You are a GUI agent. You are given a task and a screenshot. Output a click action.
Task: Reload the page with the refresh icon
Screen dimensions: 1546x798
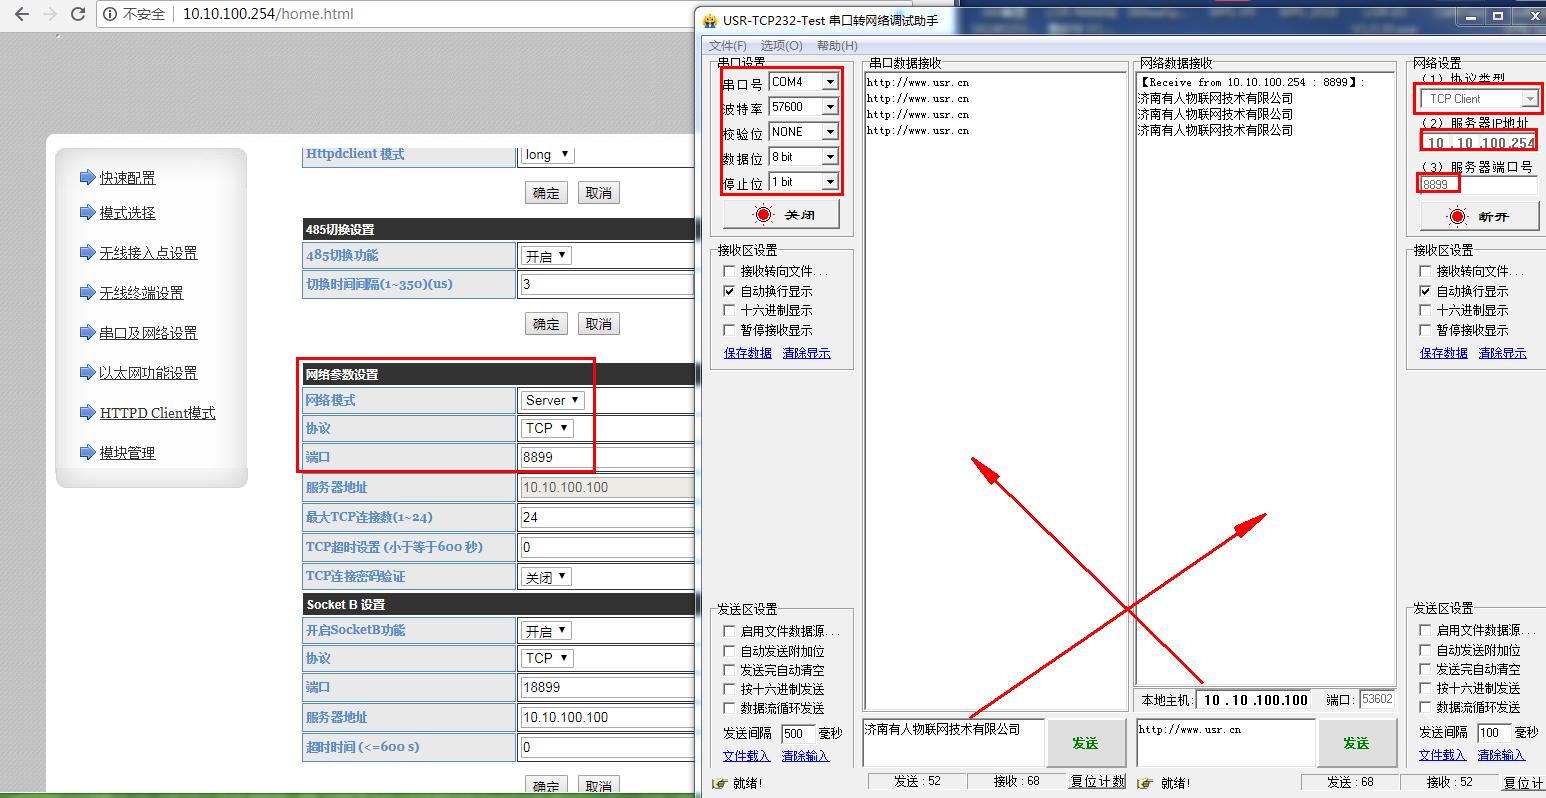click(78, 15)
